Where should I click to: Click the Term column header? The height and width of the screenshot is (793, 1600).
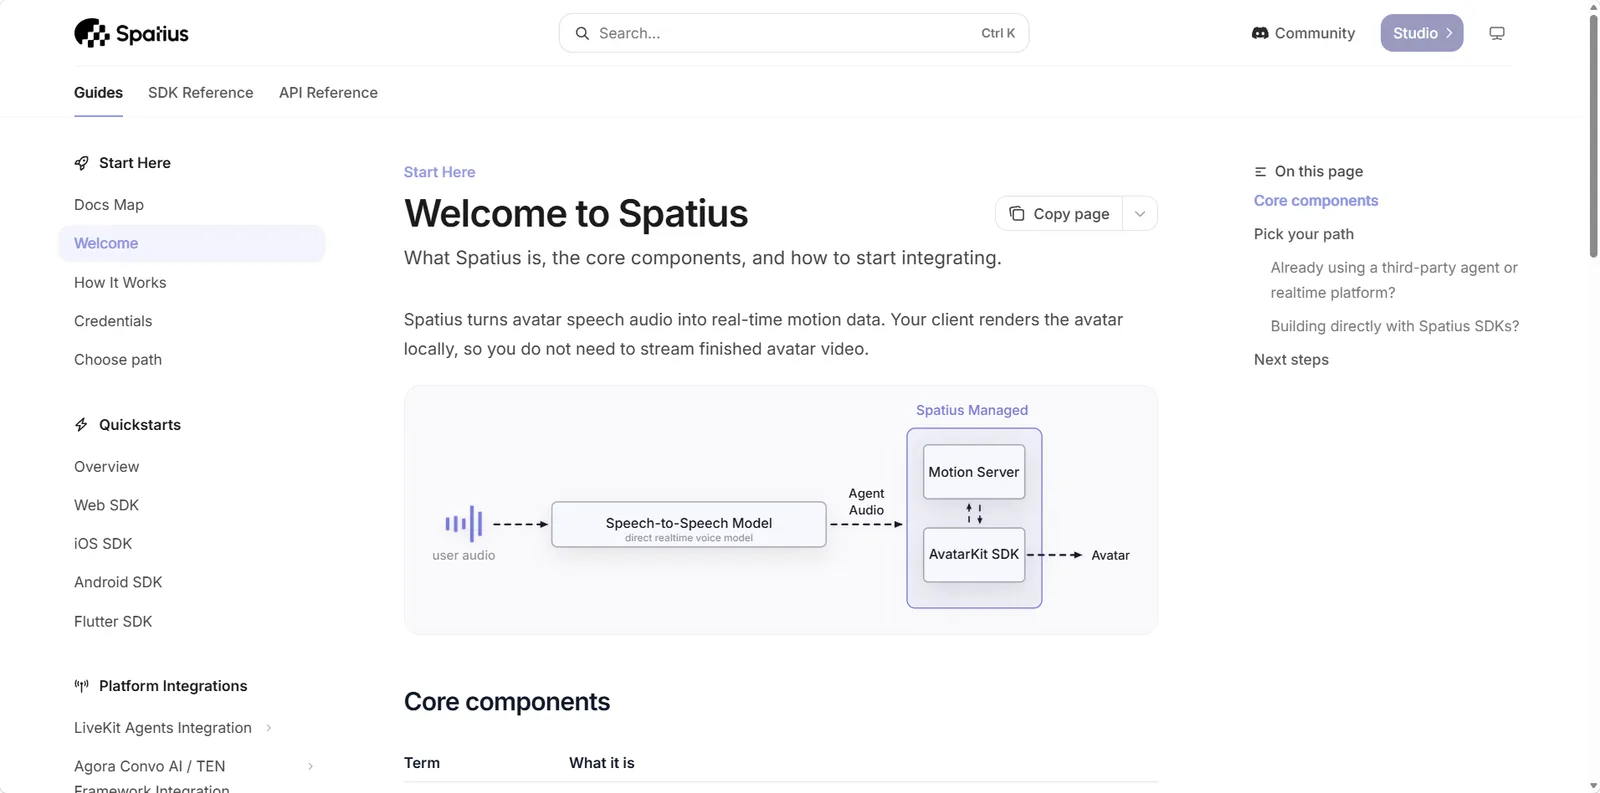click(x=422, y=763)
